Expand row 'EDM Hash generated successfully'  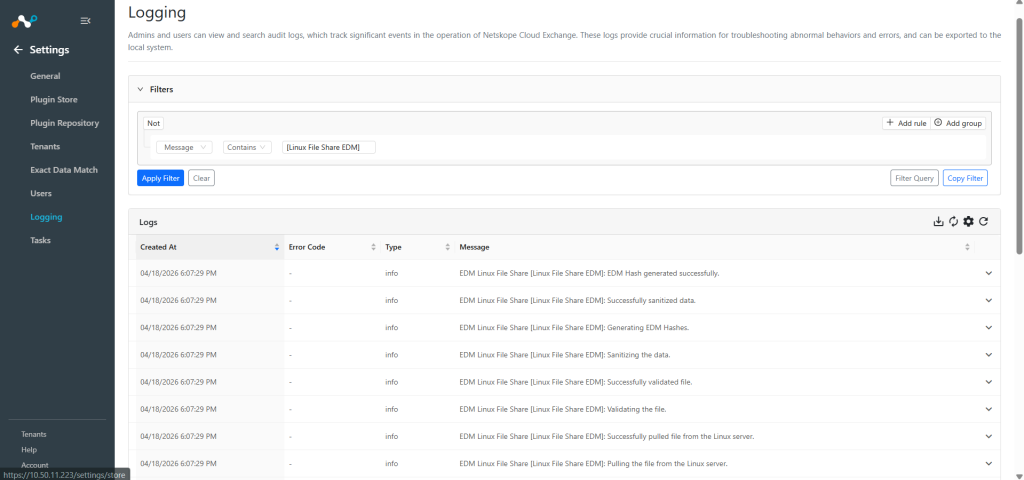pyautogui.click(x=988, y=274)
